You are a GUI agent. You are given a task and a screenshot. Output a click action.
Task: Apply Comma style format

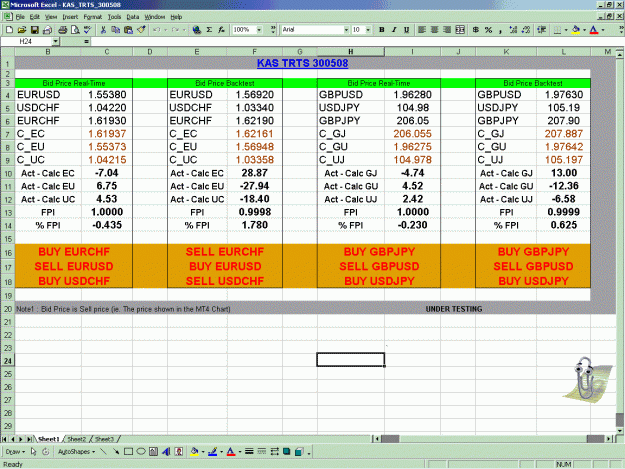[501, 30]
